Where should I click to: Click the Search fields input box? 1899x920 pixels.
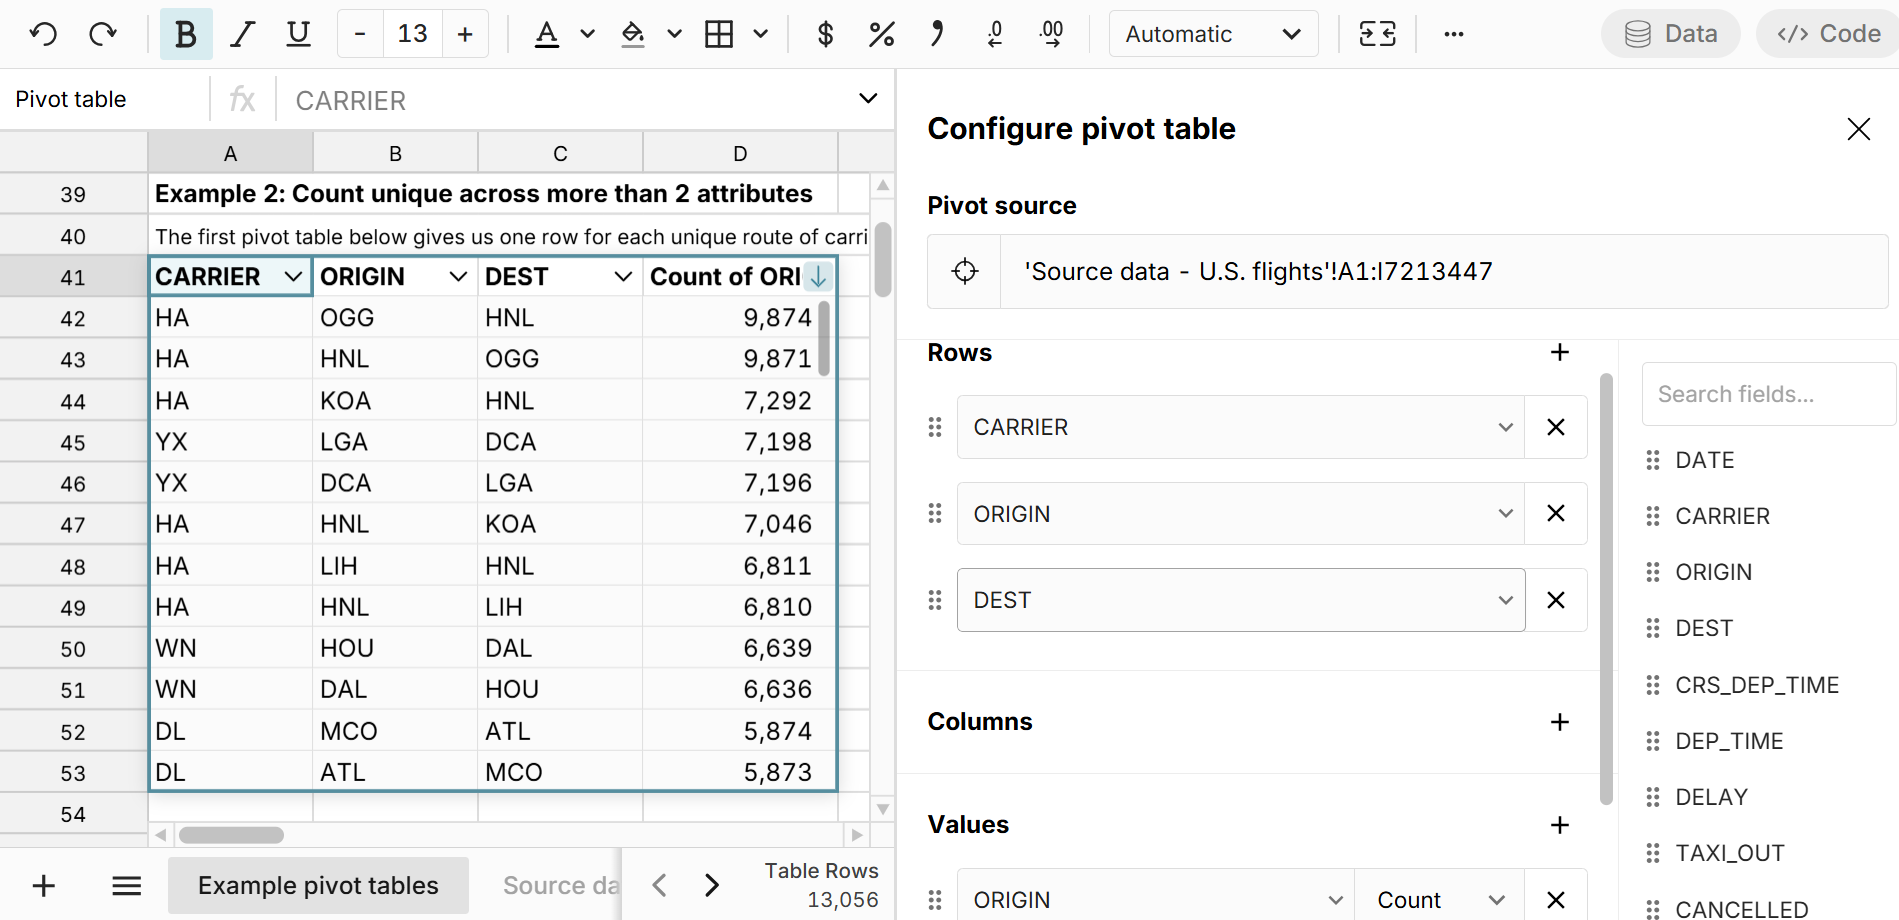click(x=1767, y=394)
